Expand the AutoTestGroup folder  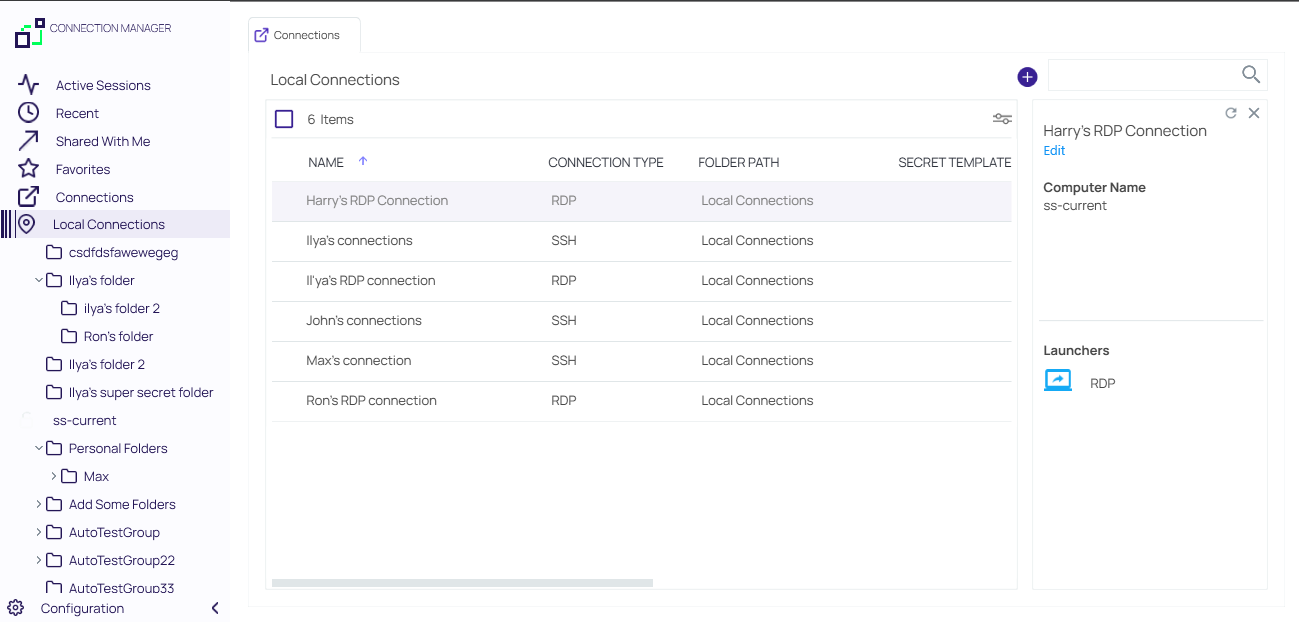(x=40, y=533)
